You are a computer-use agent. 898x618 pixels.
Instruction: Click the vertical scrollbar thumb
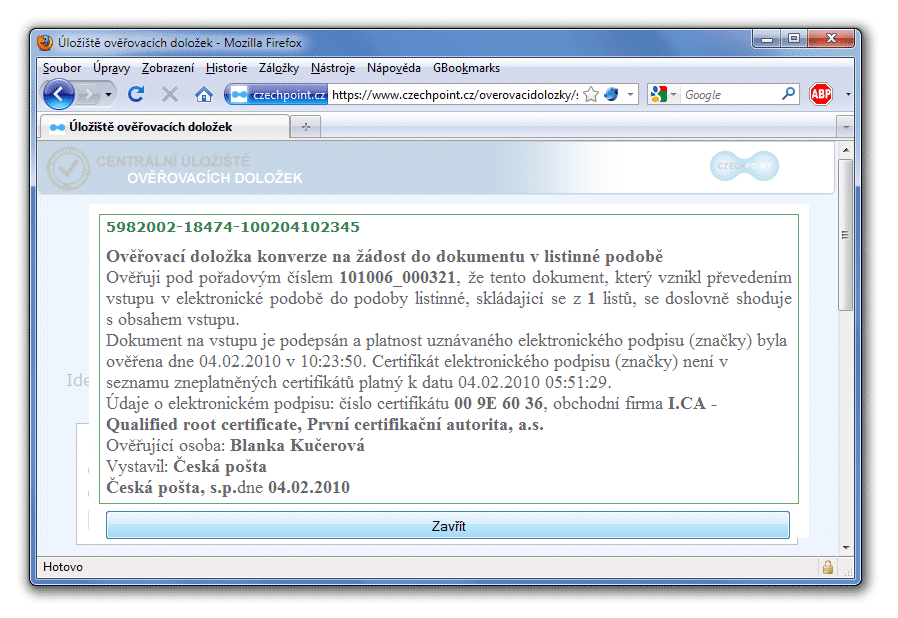click(845, 235)
